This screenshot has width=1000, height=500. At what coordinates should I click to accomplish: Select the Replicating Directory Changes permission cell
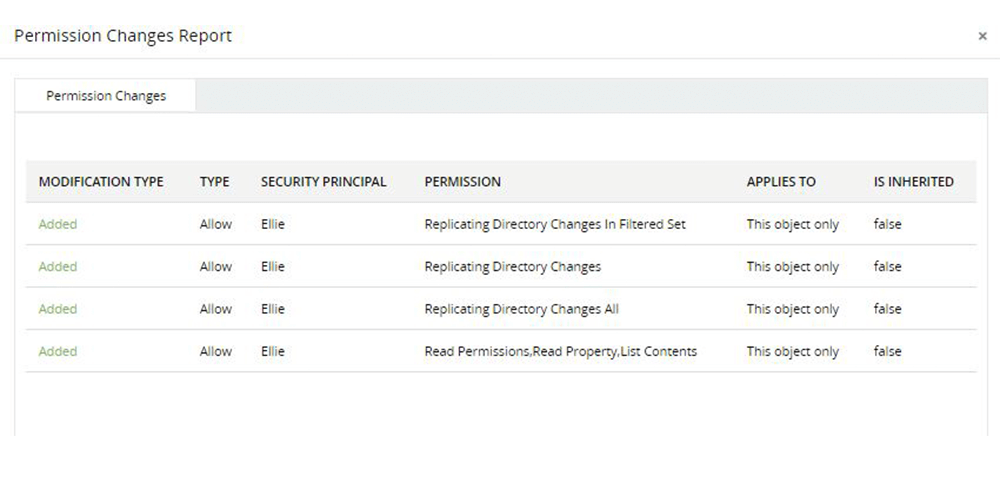click(512, 267)
